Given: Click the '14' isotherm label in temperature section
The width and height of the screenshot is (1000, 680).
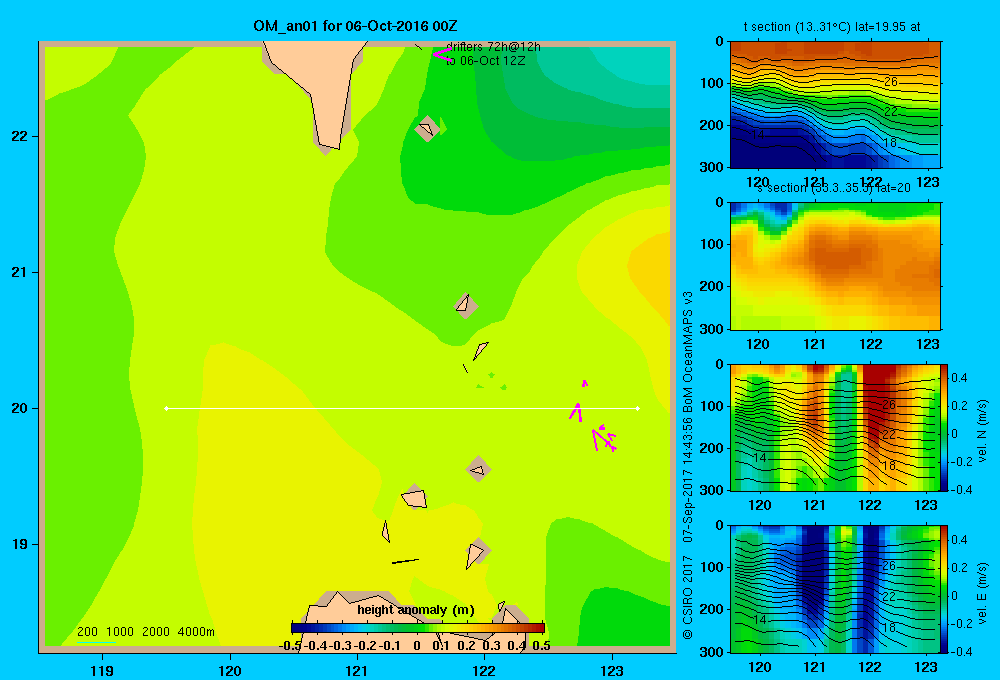Looking at the screenshot, I should [x=758, y=135].
